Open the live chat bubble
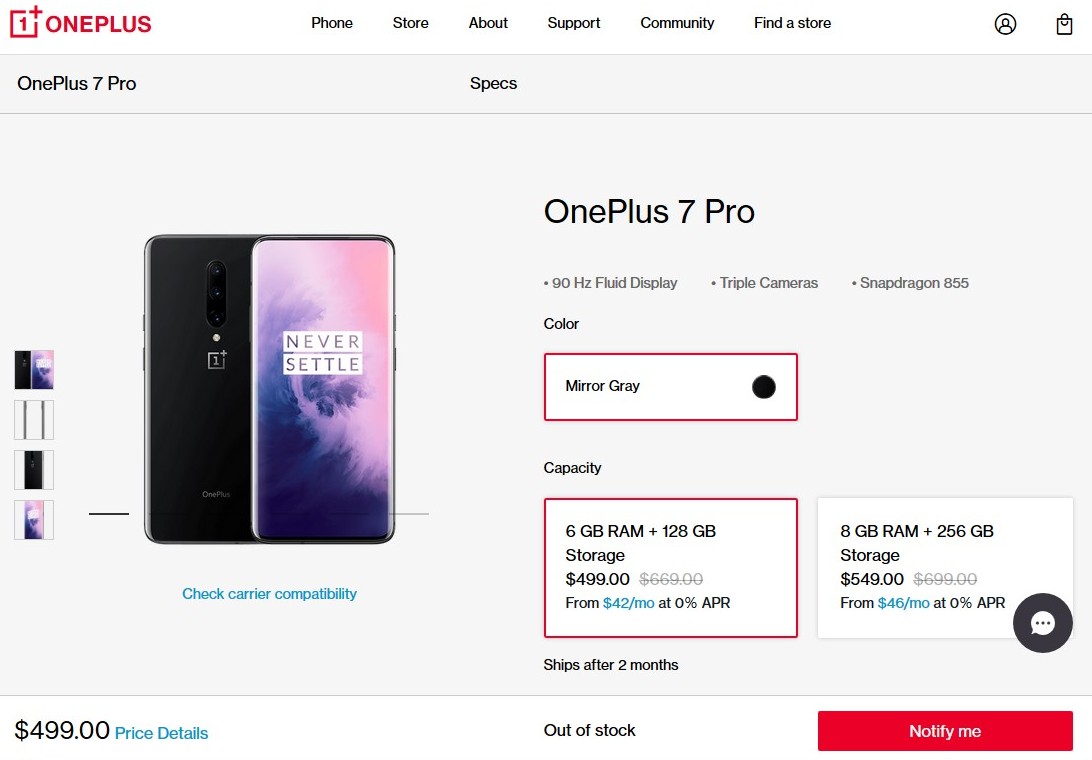1092x760 pixels. pos(1042,624)
